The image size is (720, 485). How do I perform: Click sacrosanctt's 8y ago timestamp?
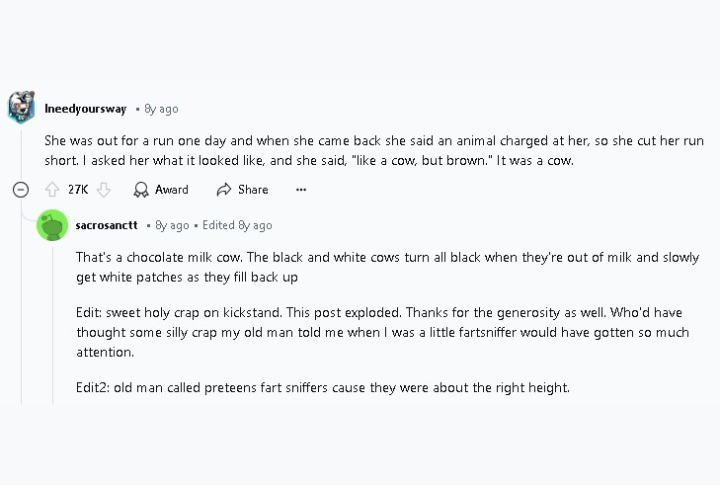tap(172, 226)
